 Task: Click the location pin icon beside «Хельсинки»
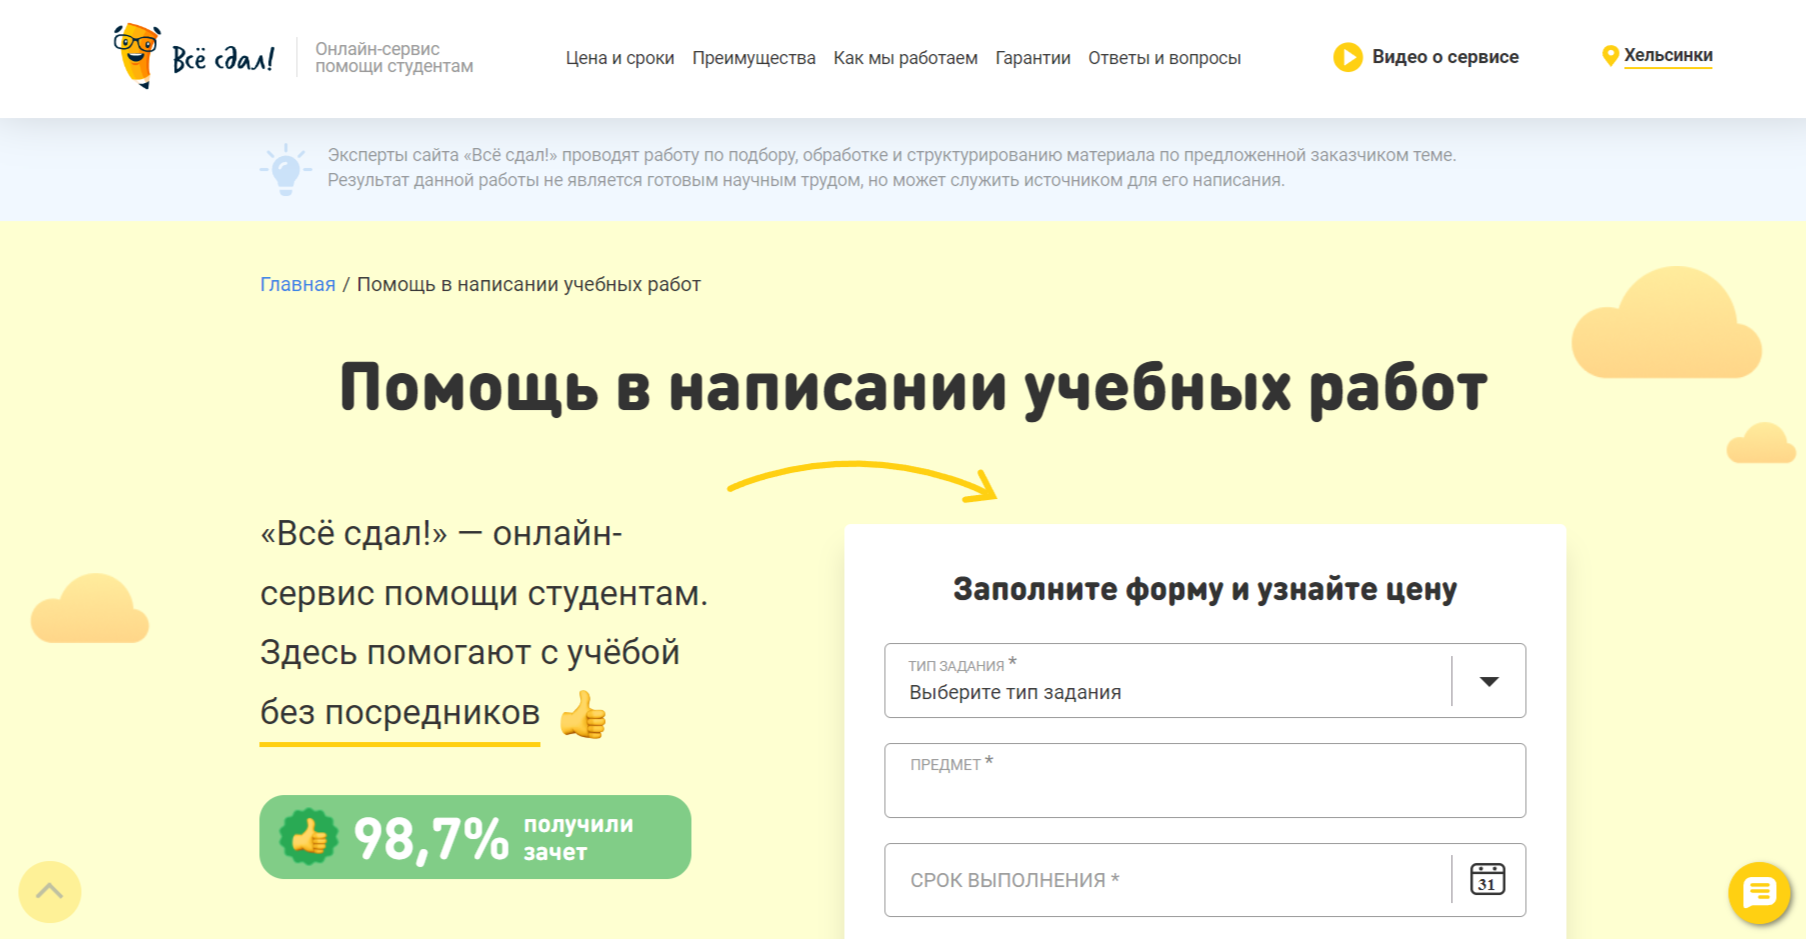click(1611, 55)
